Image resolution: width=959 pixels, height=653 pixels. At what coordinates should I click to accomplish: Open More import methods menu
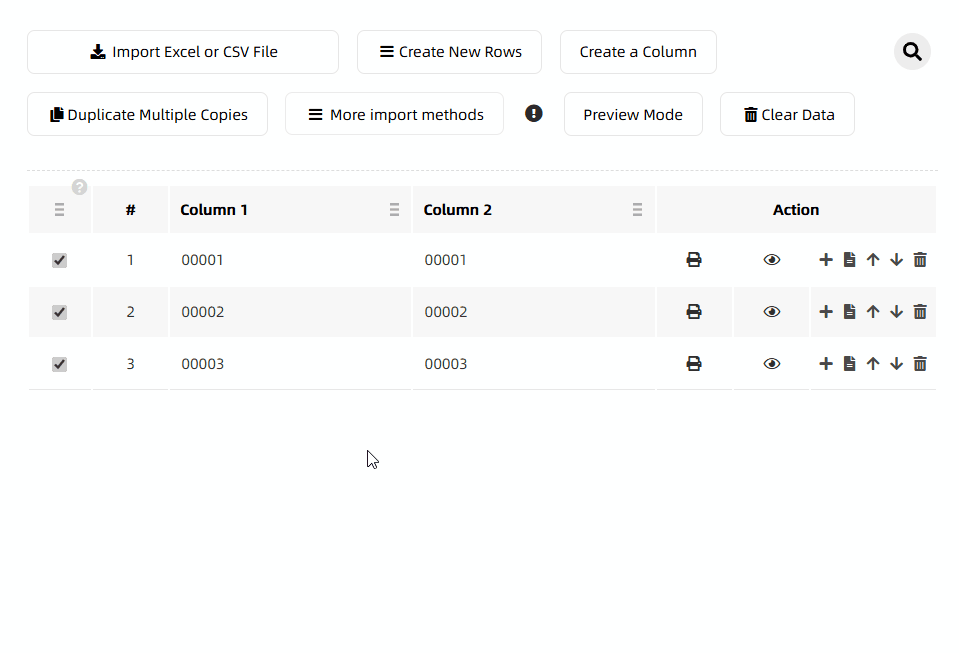[394, 115]
